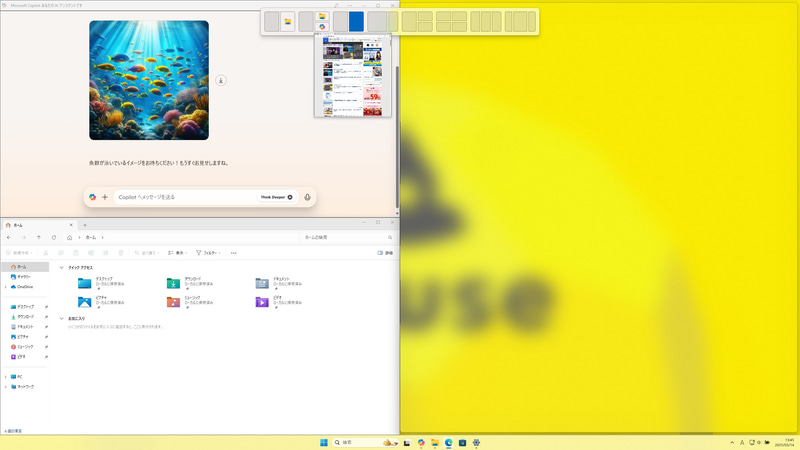Click the ホームの検索 search box
Screen dimensions: 800x450
point(347,237)
